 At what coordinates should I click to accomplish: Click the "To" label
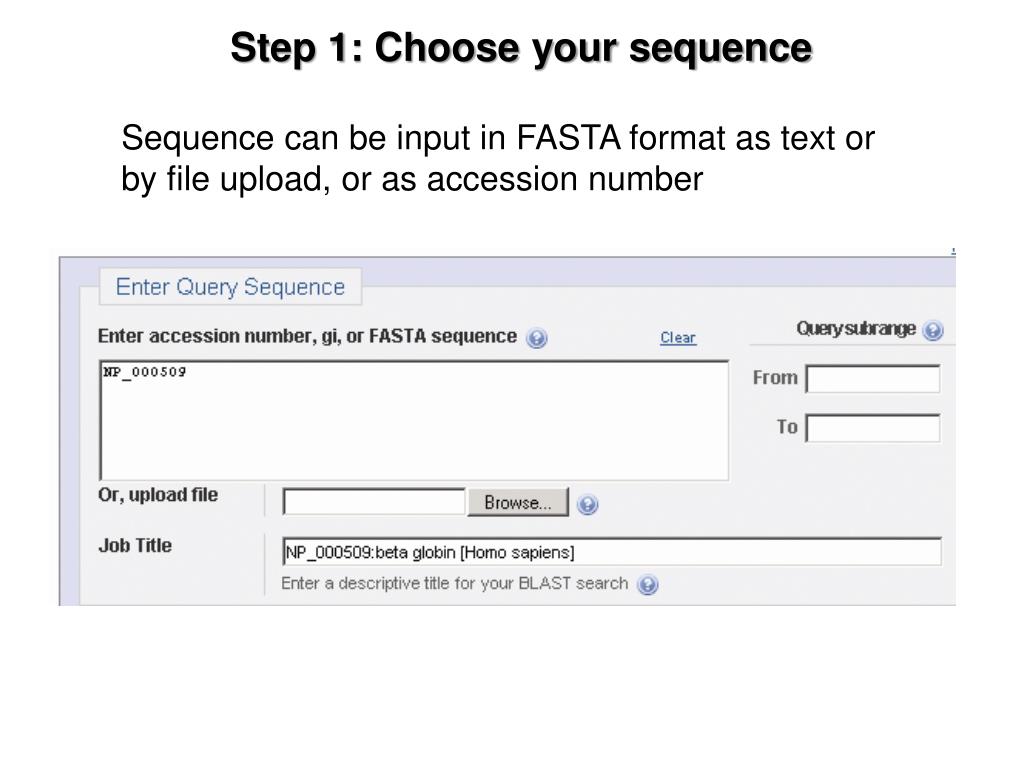(787, 426)
